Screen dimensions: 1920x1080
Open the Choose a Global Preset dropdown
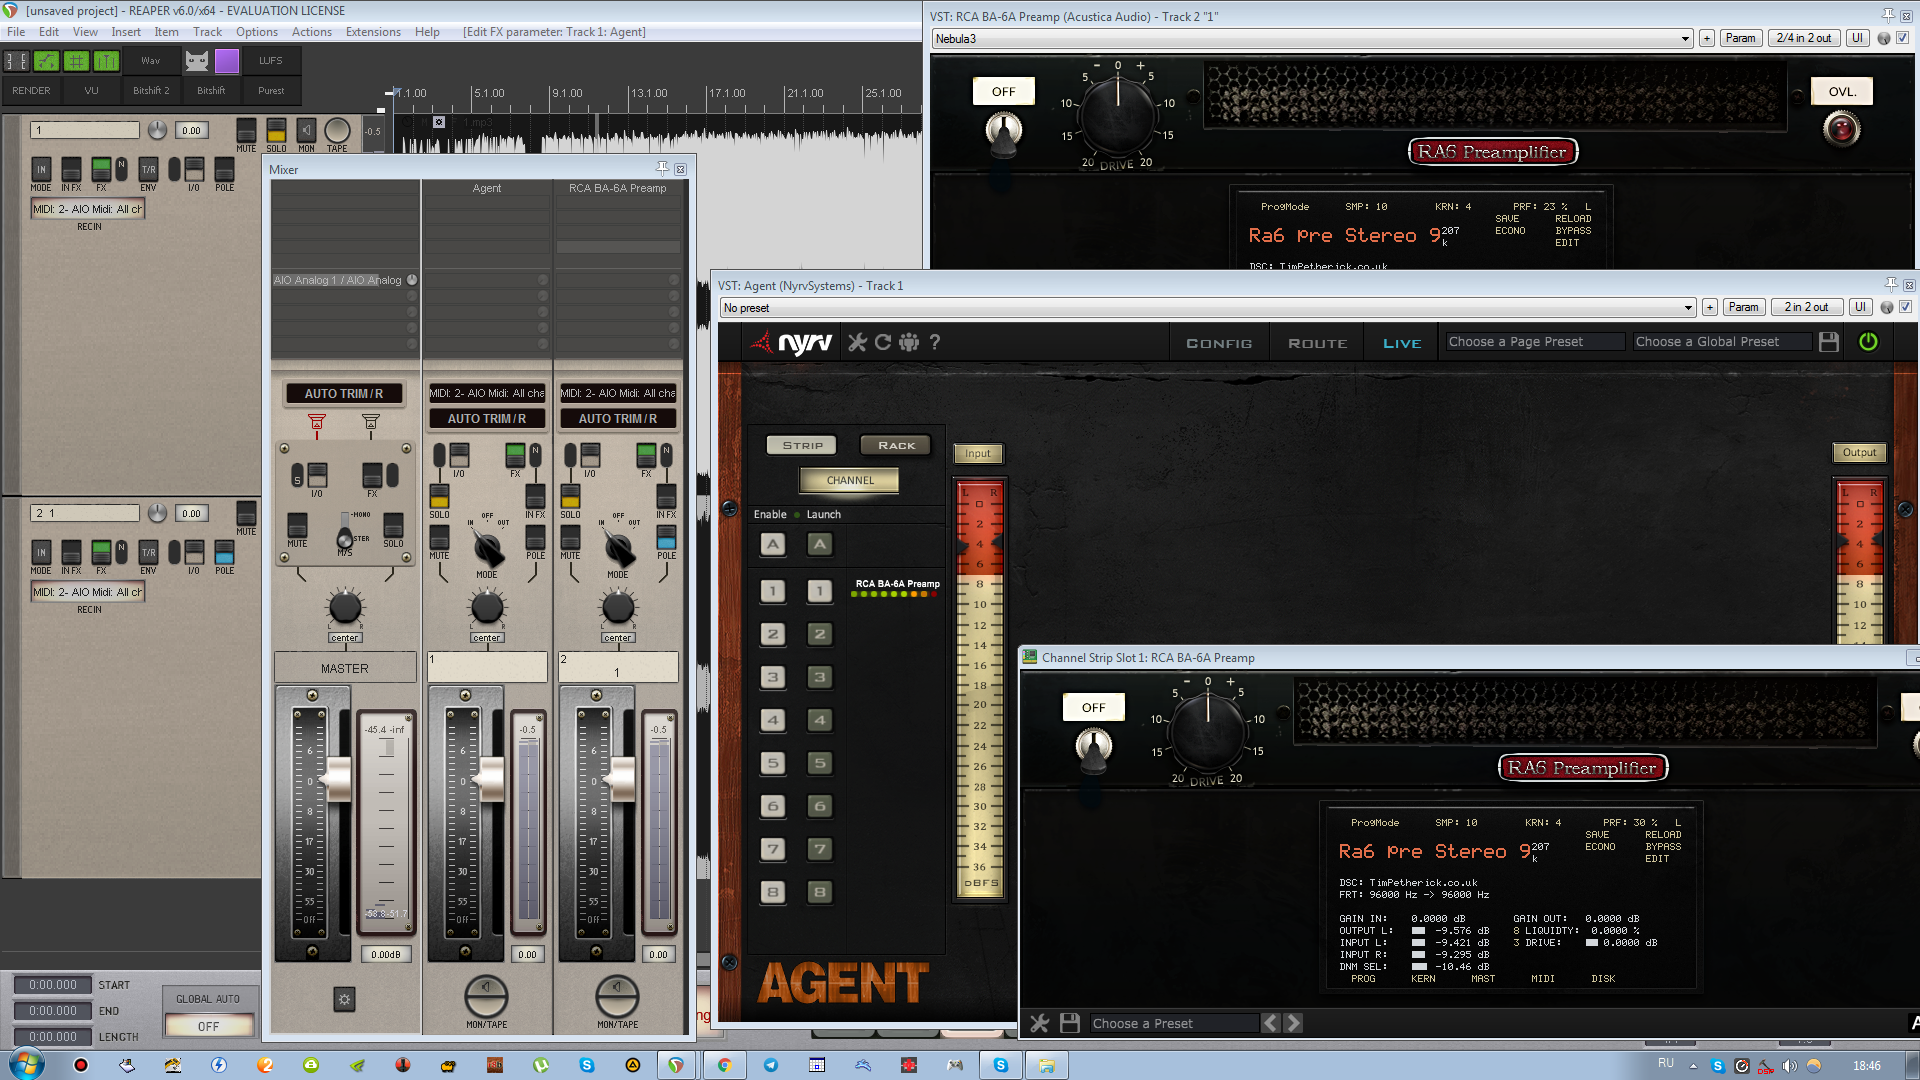pos(1722,342)
